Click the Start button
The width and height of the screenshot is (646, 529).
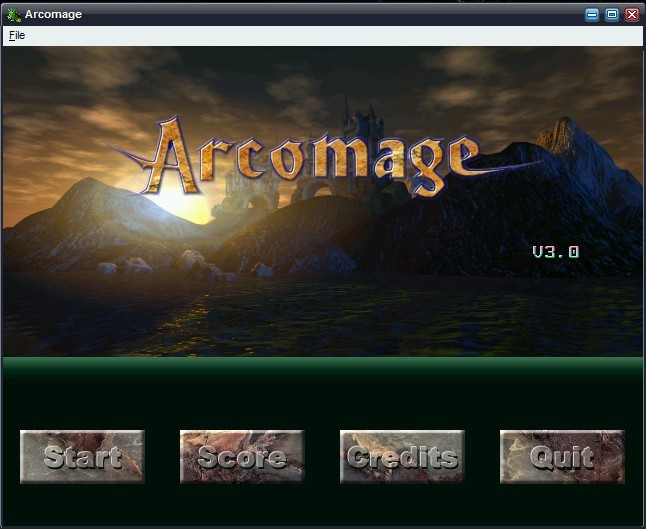[82, 456]
